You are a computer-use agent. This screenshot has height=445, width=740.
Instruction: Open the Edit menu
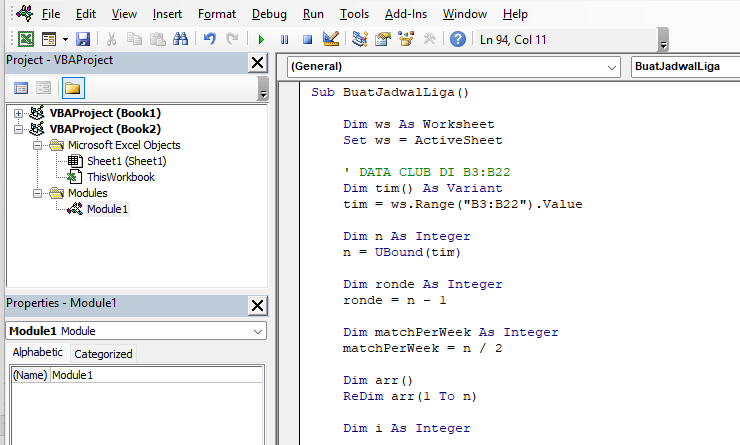(x=86, y=14)
